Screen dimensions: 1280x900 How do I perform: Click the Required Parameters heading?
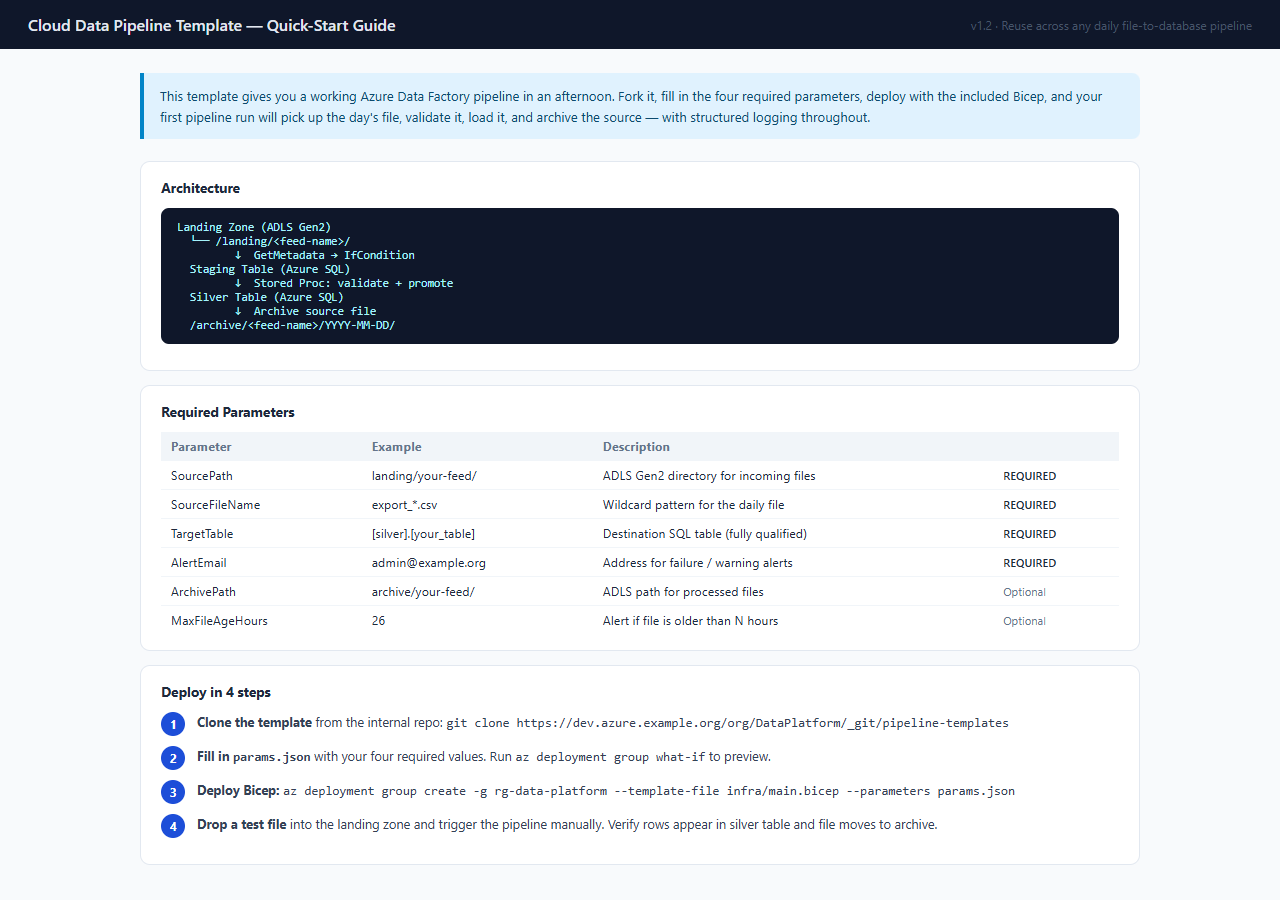(228, 412)
